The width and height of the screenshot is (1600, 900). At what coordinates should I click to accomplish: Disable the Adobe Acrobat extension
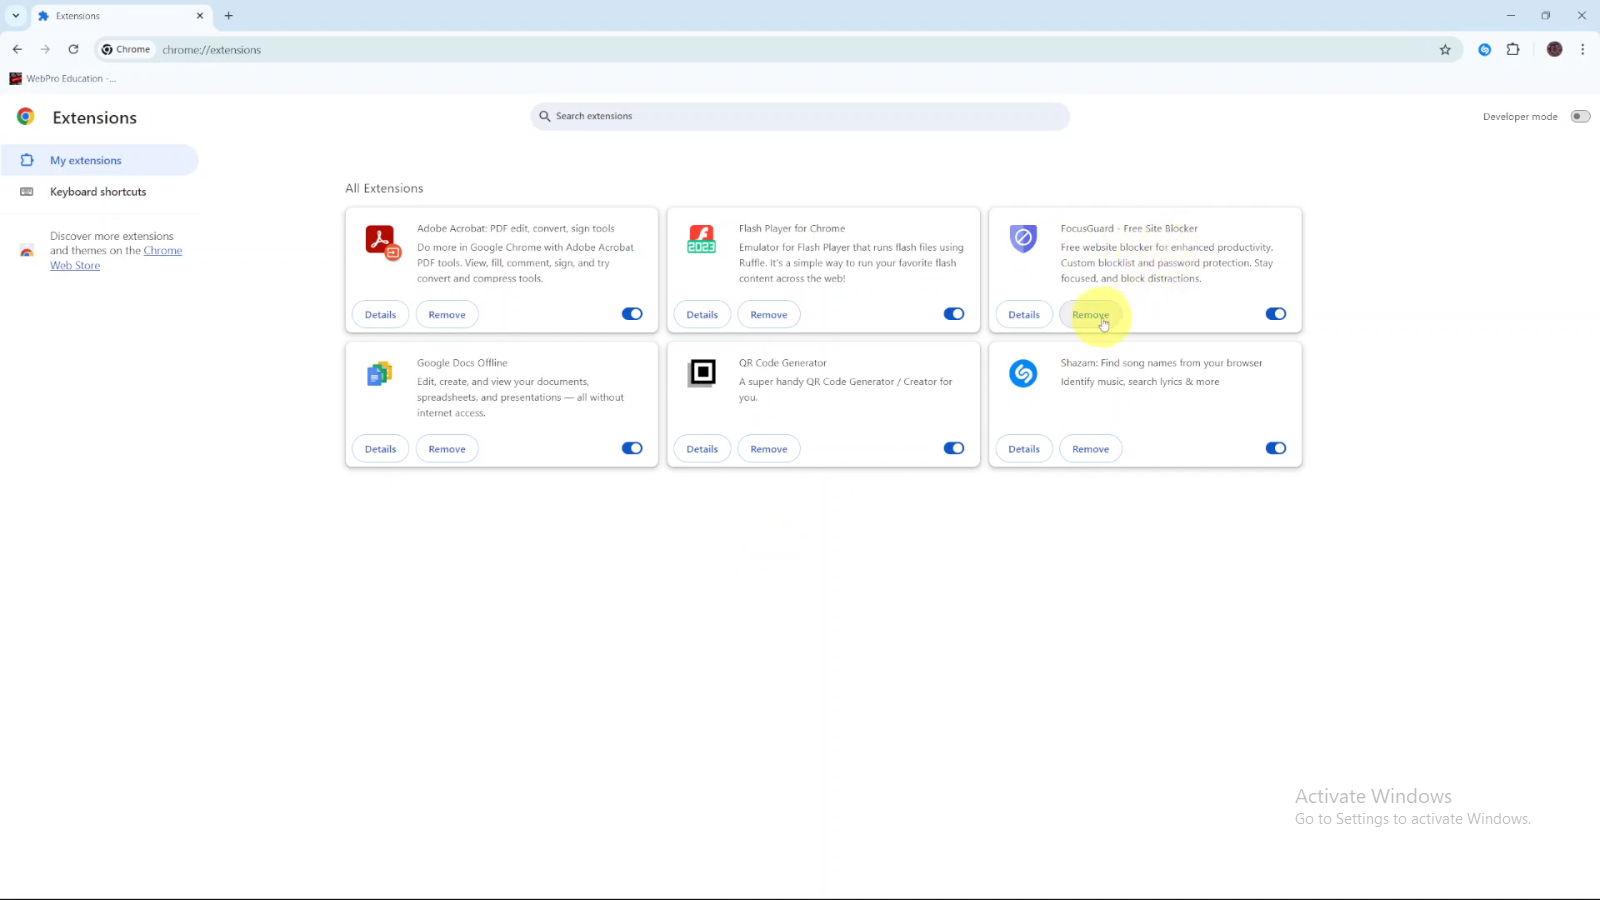point(632,314)
